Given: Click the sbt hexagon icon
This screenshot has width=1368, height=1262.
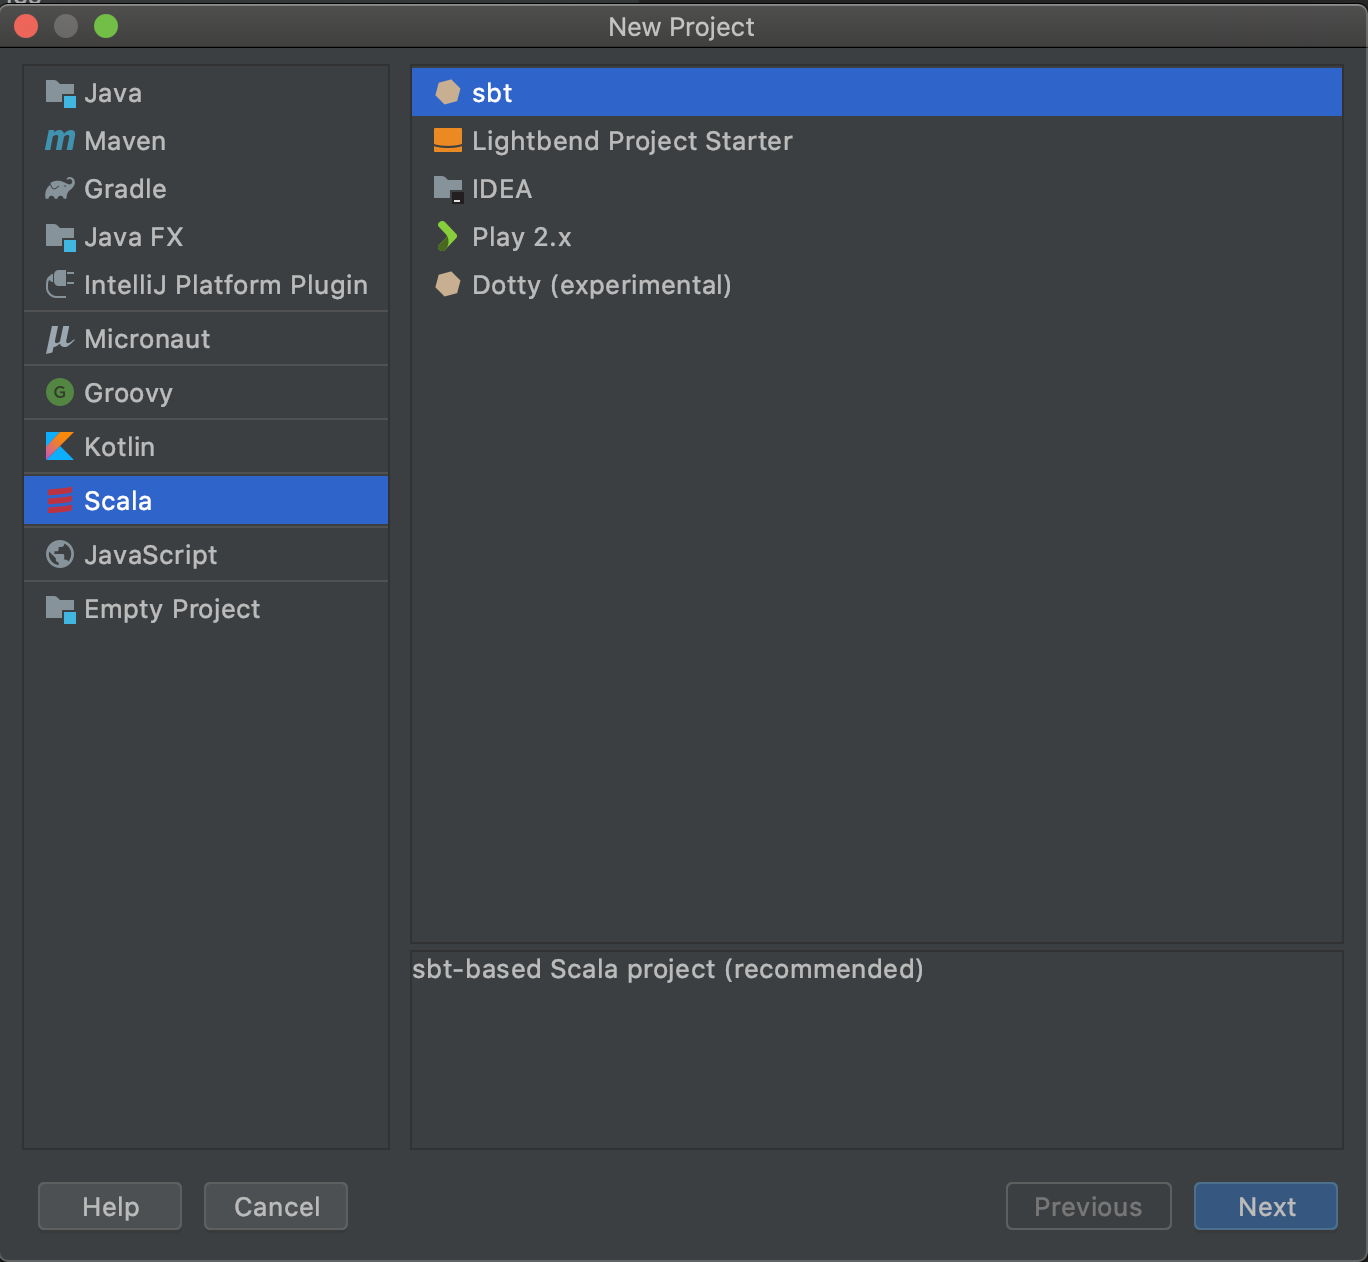Looking at the screenshot, I should (448, 93).
